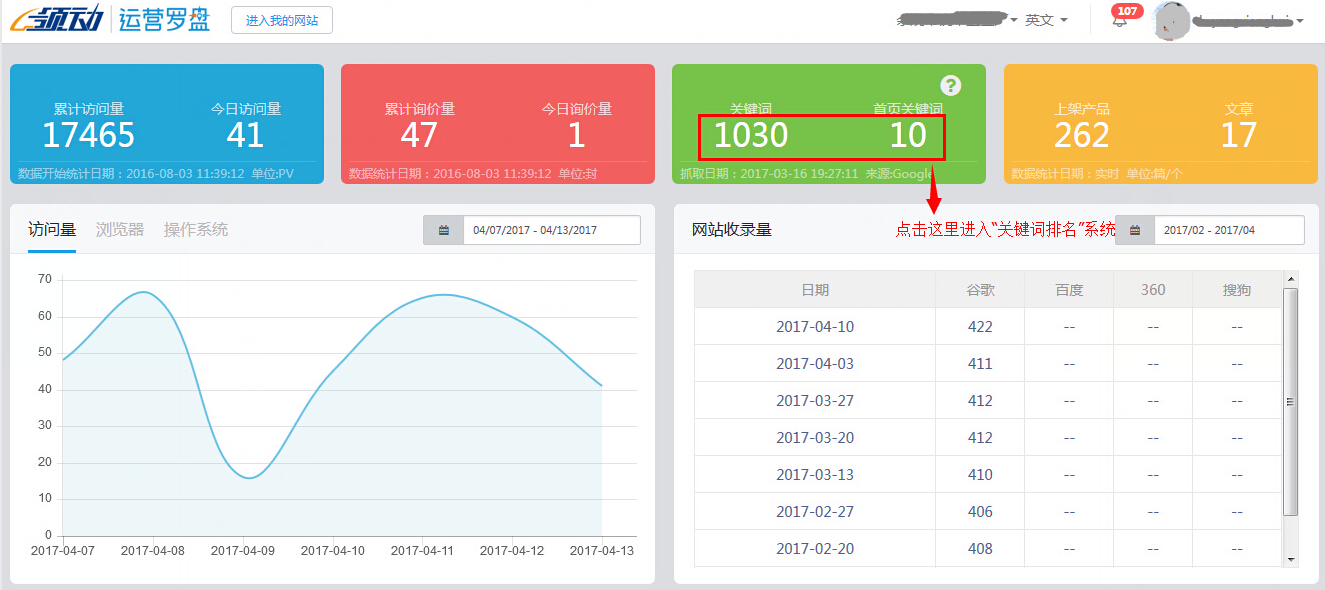Switch to the 浏览器 tab
1325x590 pixels.
[118, 228]
